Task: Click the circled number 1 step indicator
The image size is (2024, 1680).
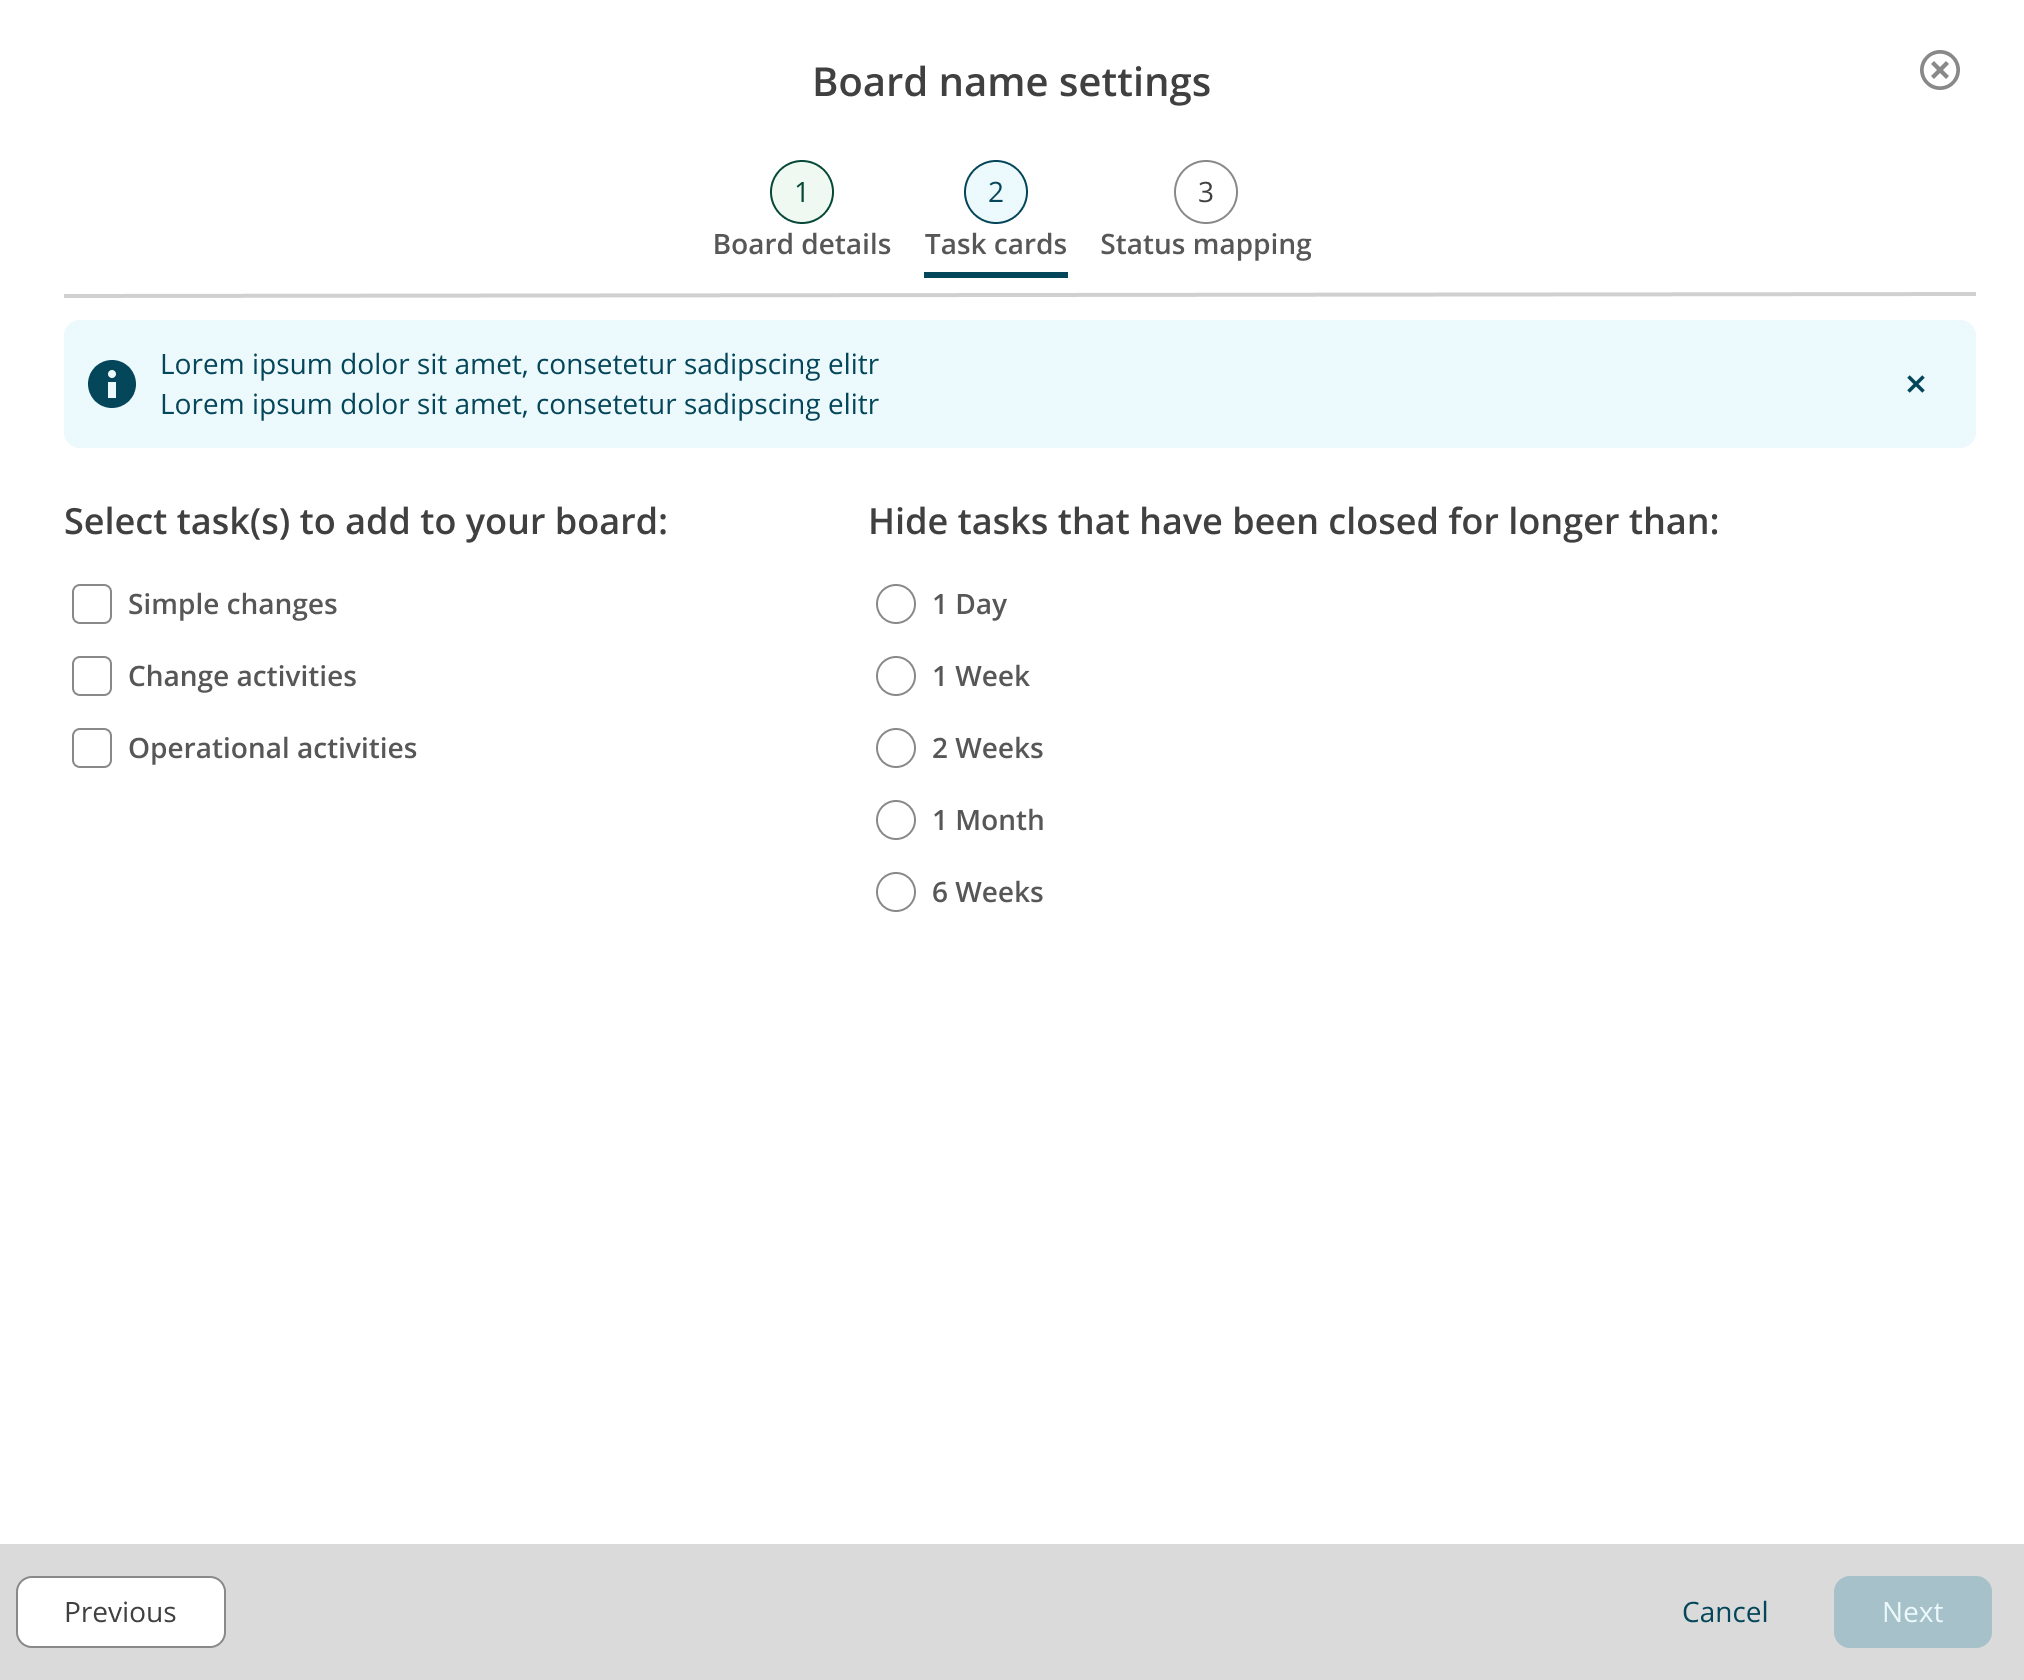Action: (801, 192)
